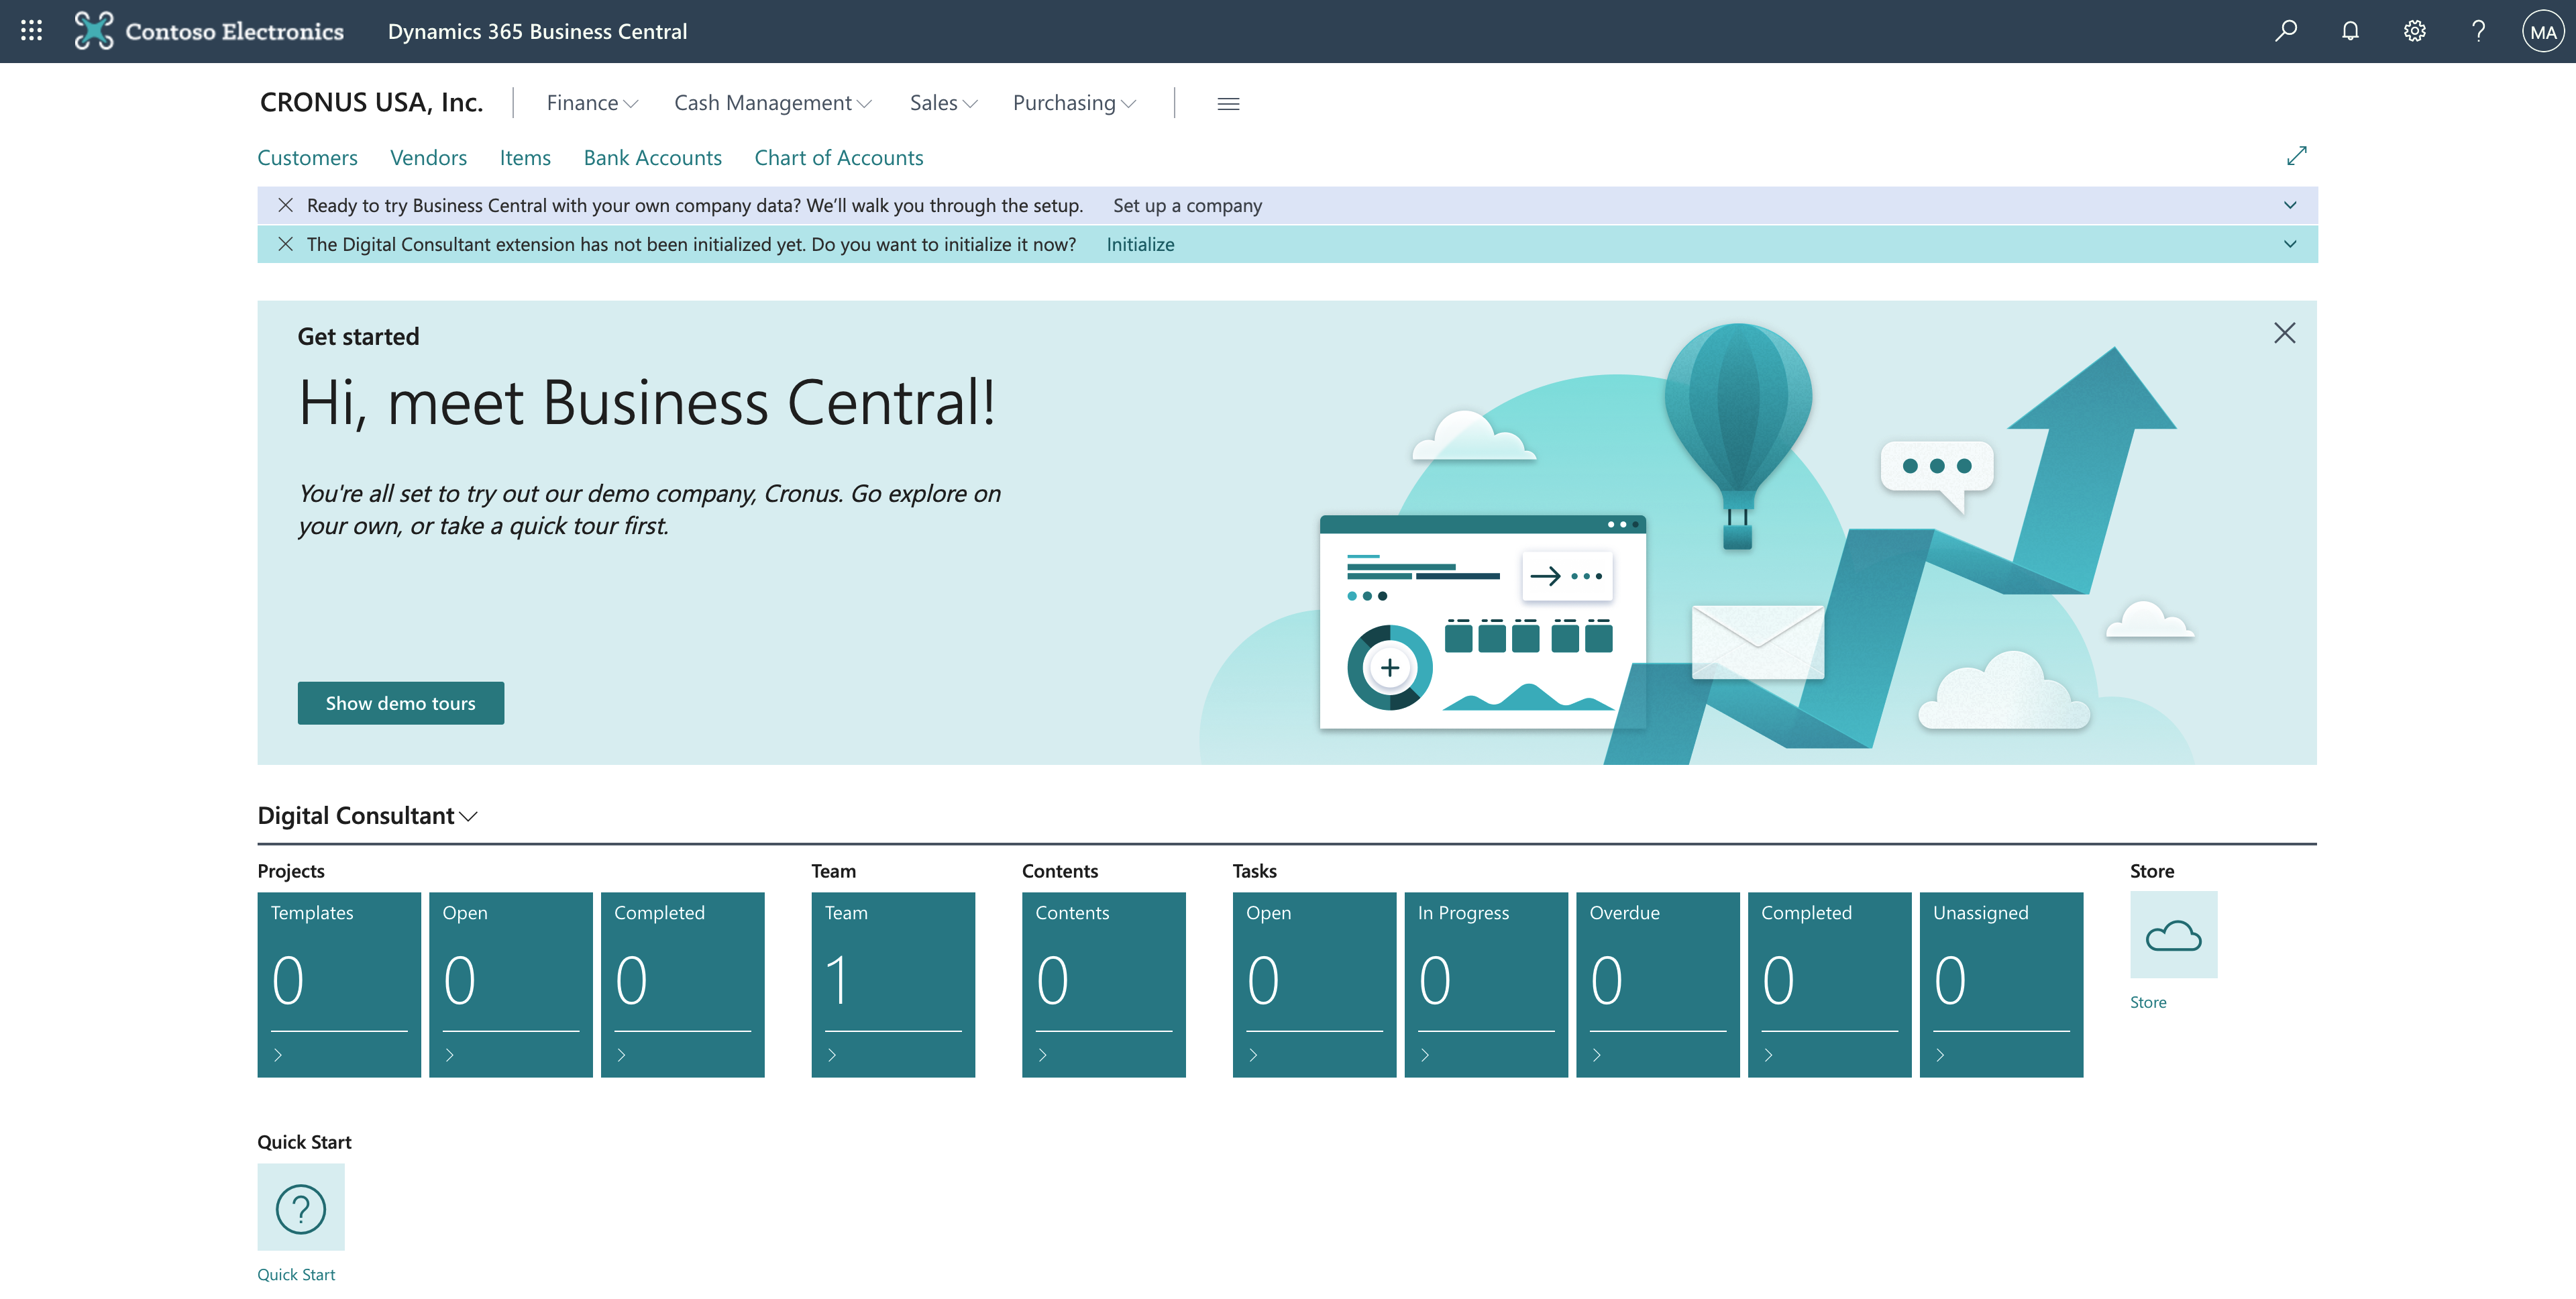2576x1299 pixels.
Task: Click the Show demo tours button
Action: coord(400,703)
